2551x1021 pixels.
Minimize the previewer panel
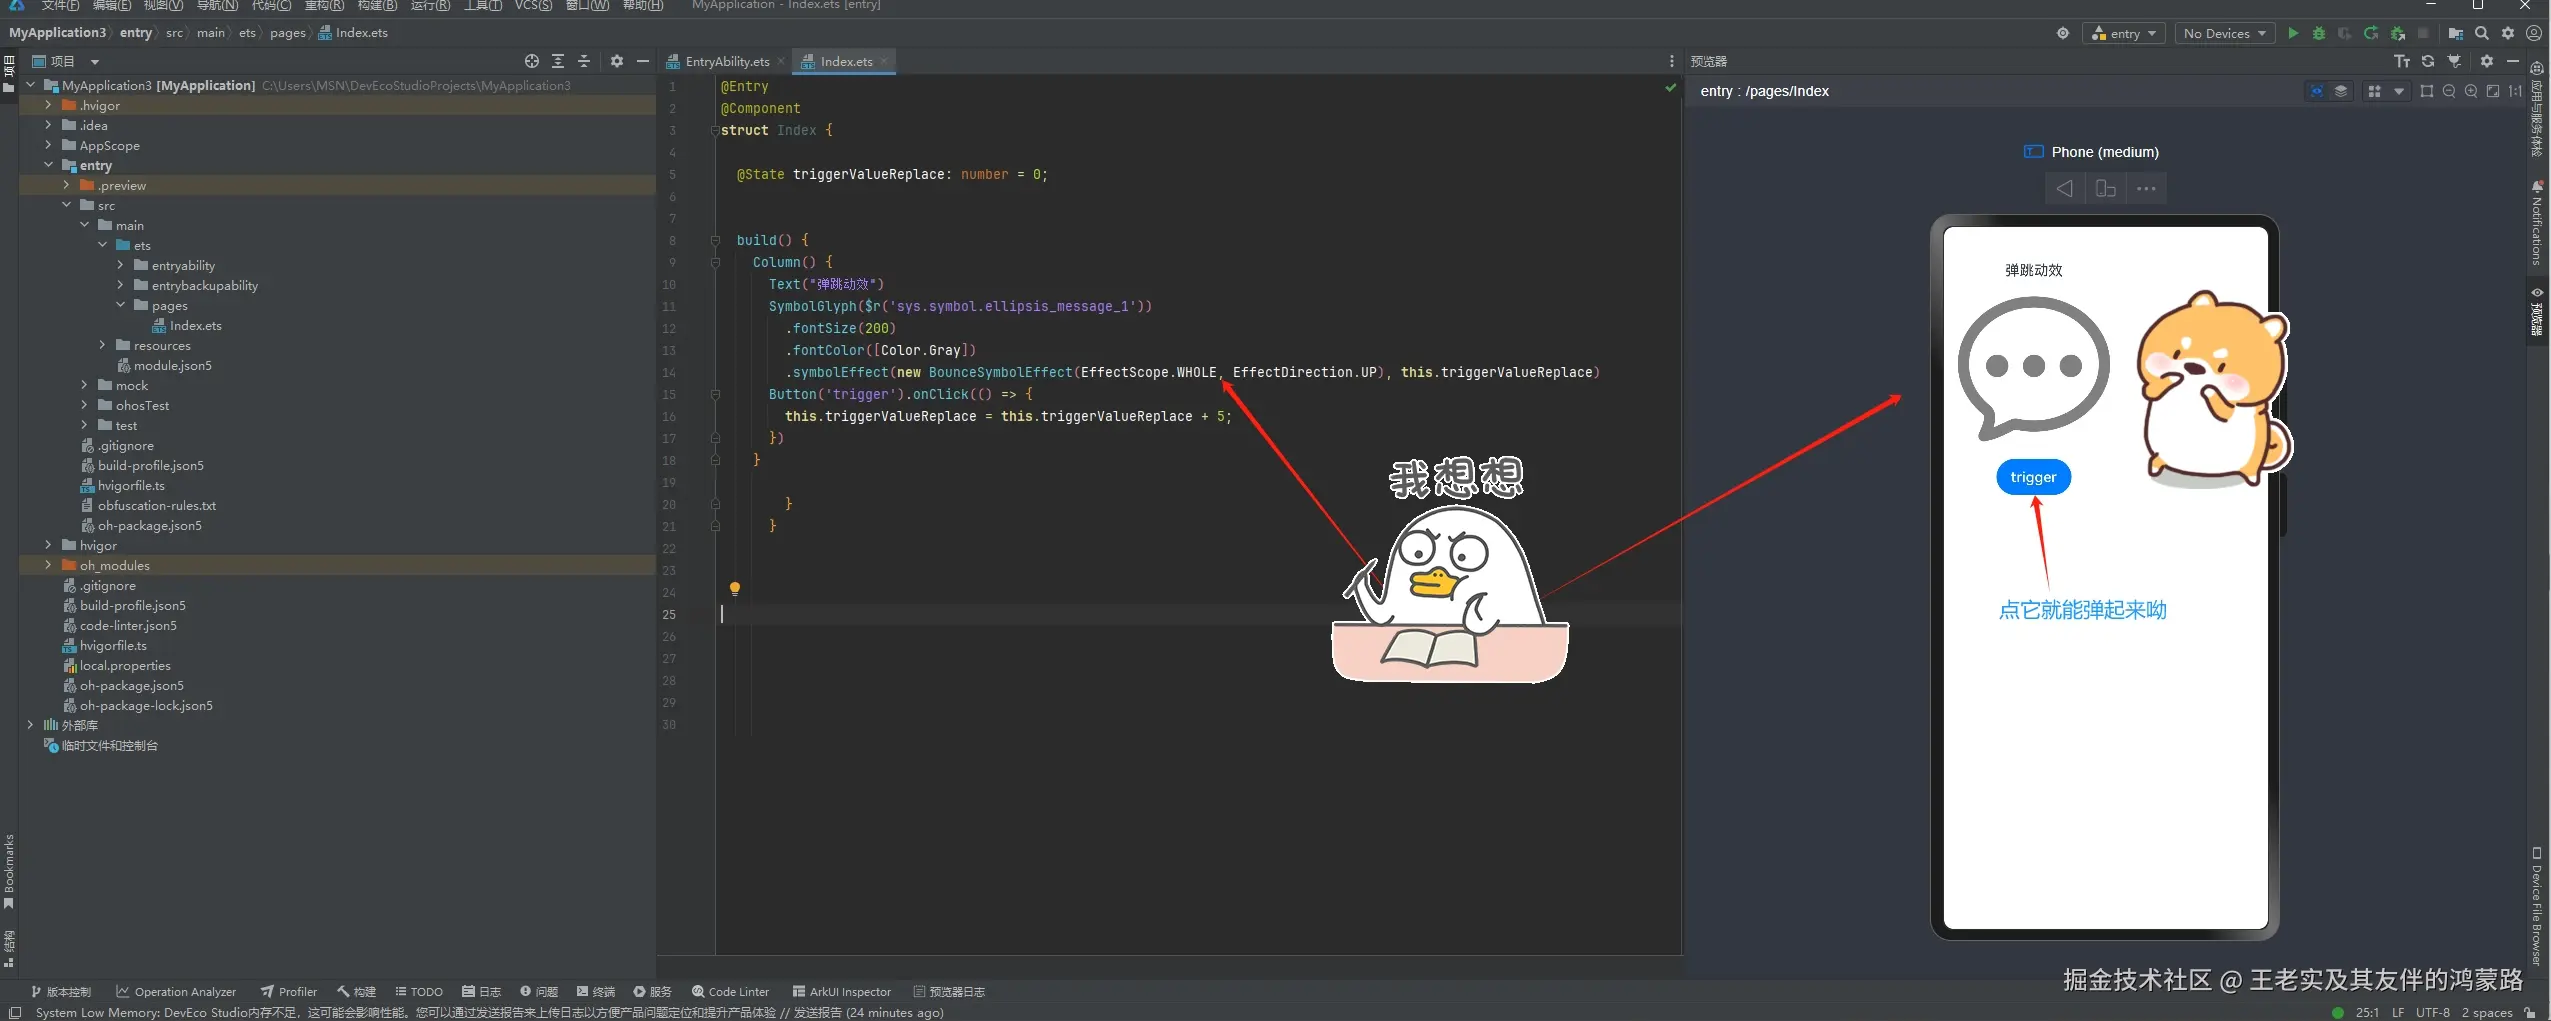[x=2513, y=61]
